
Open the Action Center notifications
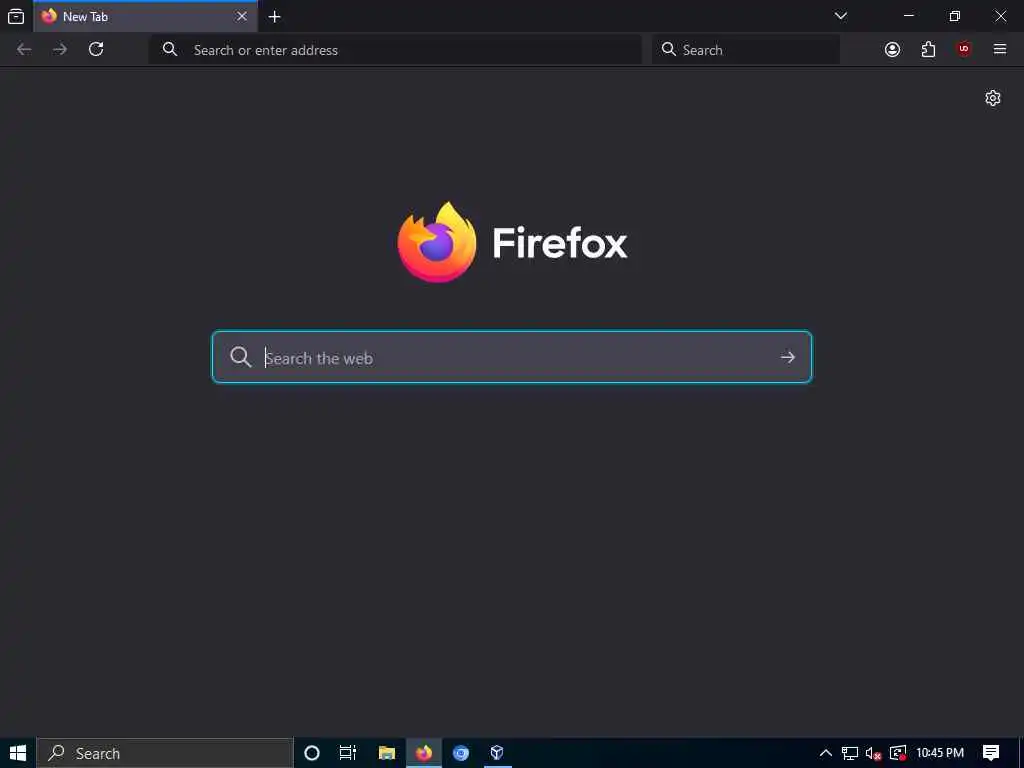coord(991,753)
